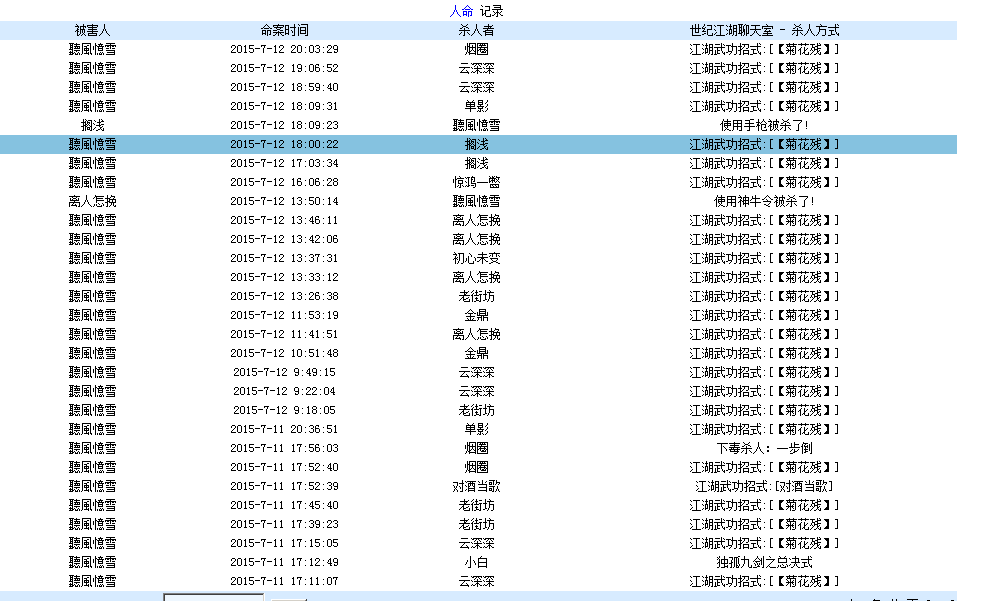Click killer 老街坊 in the 13:26:38 row
Viewport: 1006px width, 601px height.
(x=476, y=296)
